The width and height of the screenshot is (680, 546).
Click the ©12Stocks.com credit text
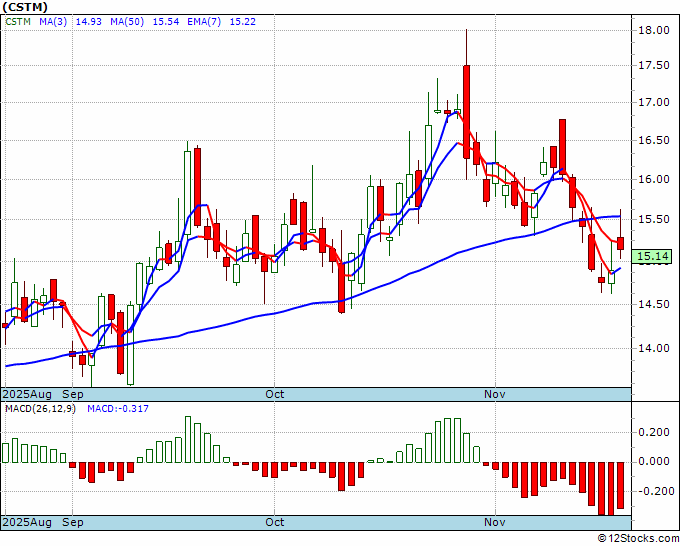[x=638, y=539]
